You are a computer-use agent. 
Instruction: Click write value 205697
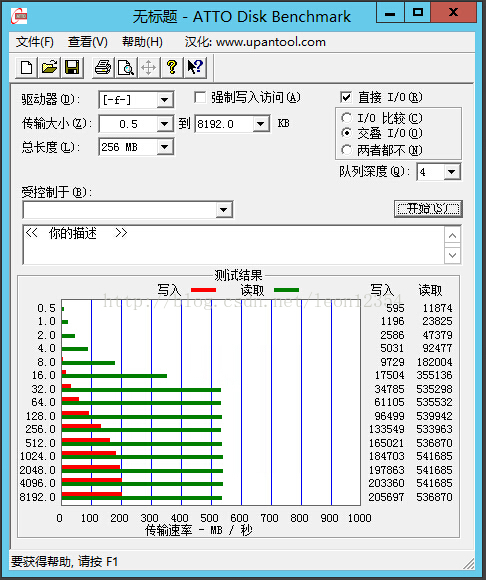[386, 497]
